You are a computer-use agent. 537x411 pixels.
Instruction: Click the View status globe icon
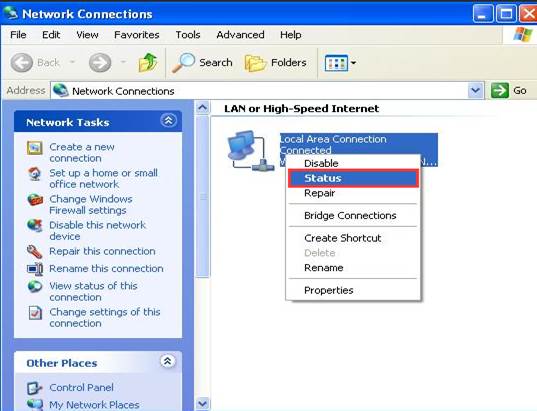[35, 286]
